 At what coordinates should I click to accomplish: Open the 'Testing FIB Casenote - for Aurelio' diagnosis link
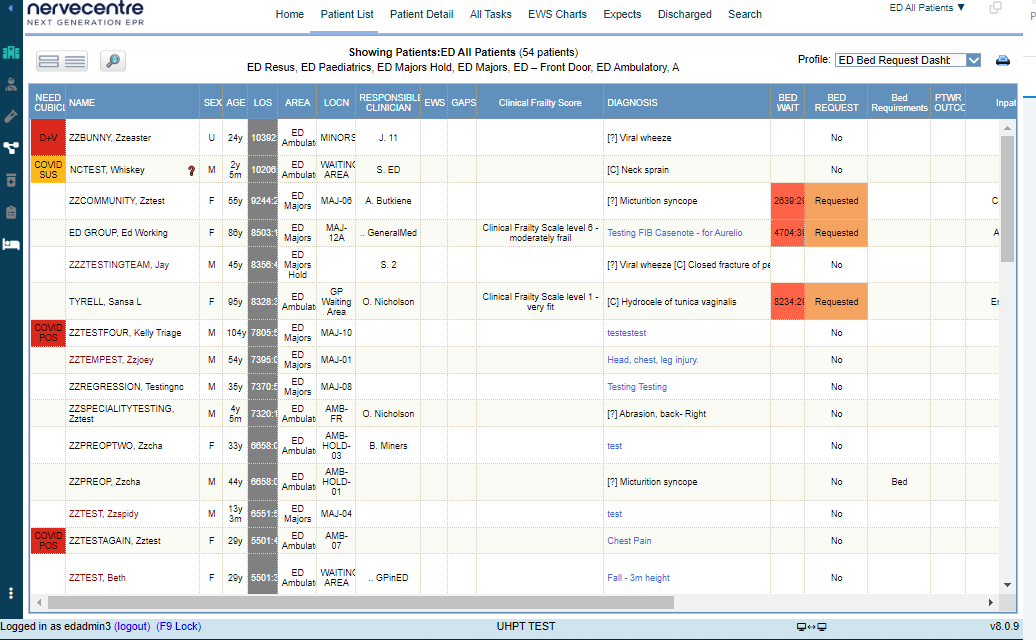point(675,232)
